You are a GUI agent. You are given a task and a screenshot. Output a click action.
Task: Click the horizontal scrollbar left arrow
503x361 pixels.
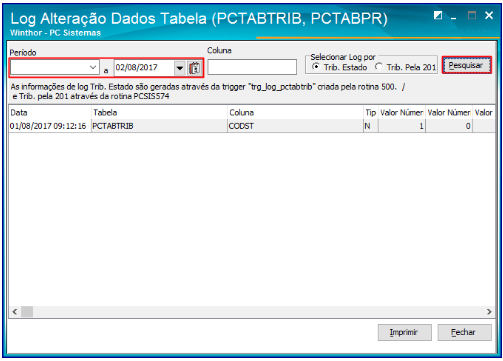15,312
